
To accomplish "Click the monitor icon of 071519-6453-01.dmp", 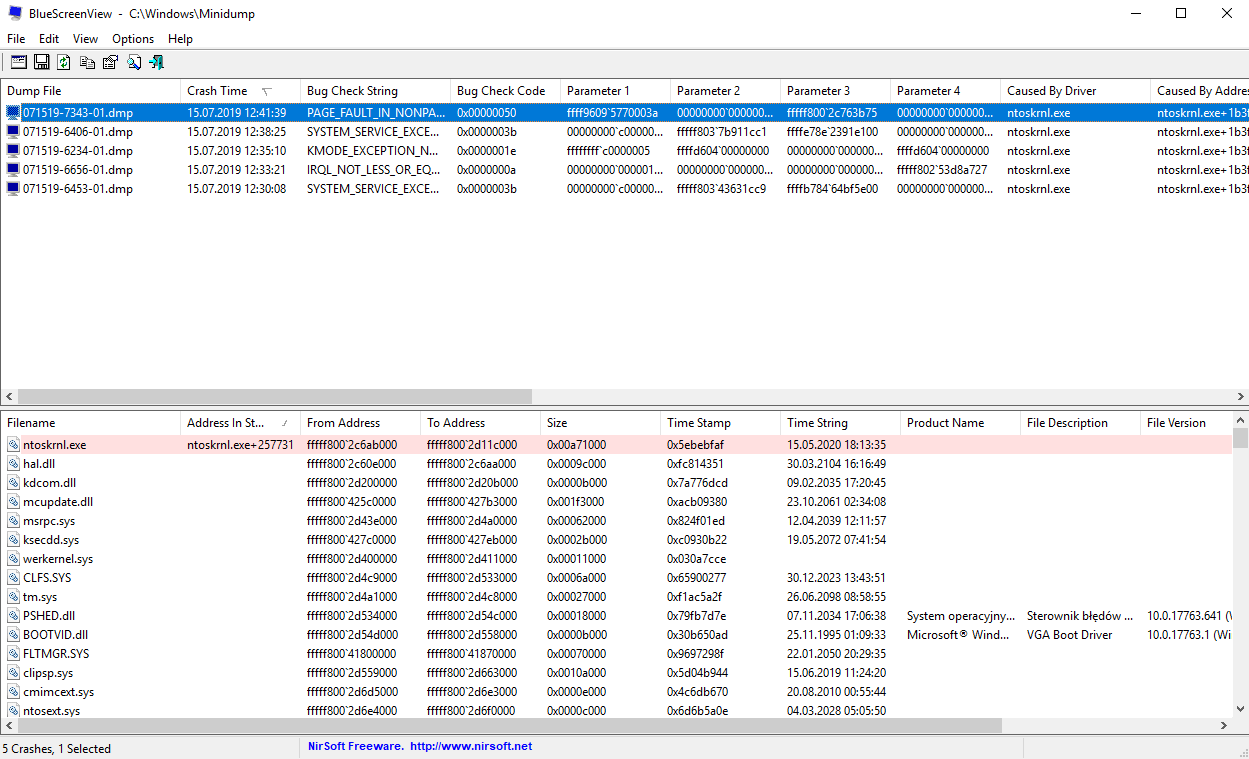I will (x=13, y=189).
